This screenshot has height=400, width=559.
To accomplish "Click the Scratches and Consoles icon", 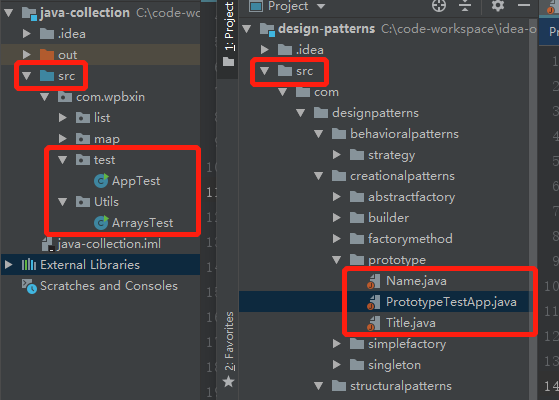I will pyautogui.click(x=29, y=286).
